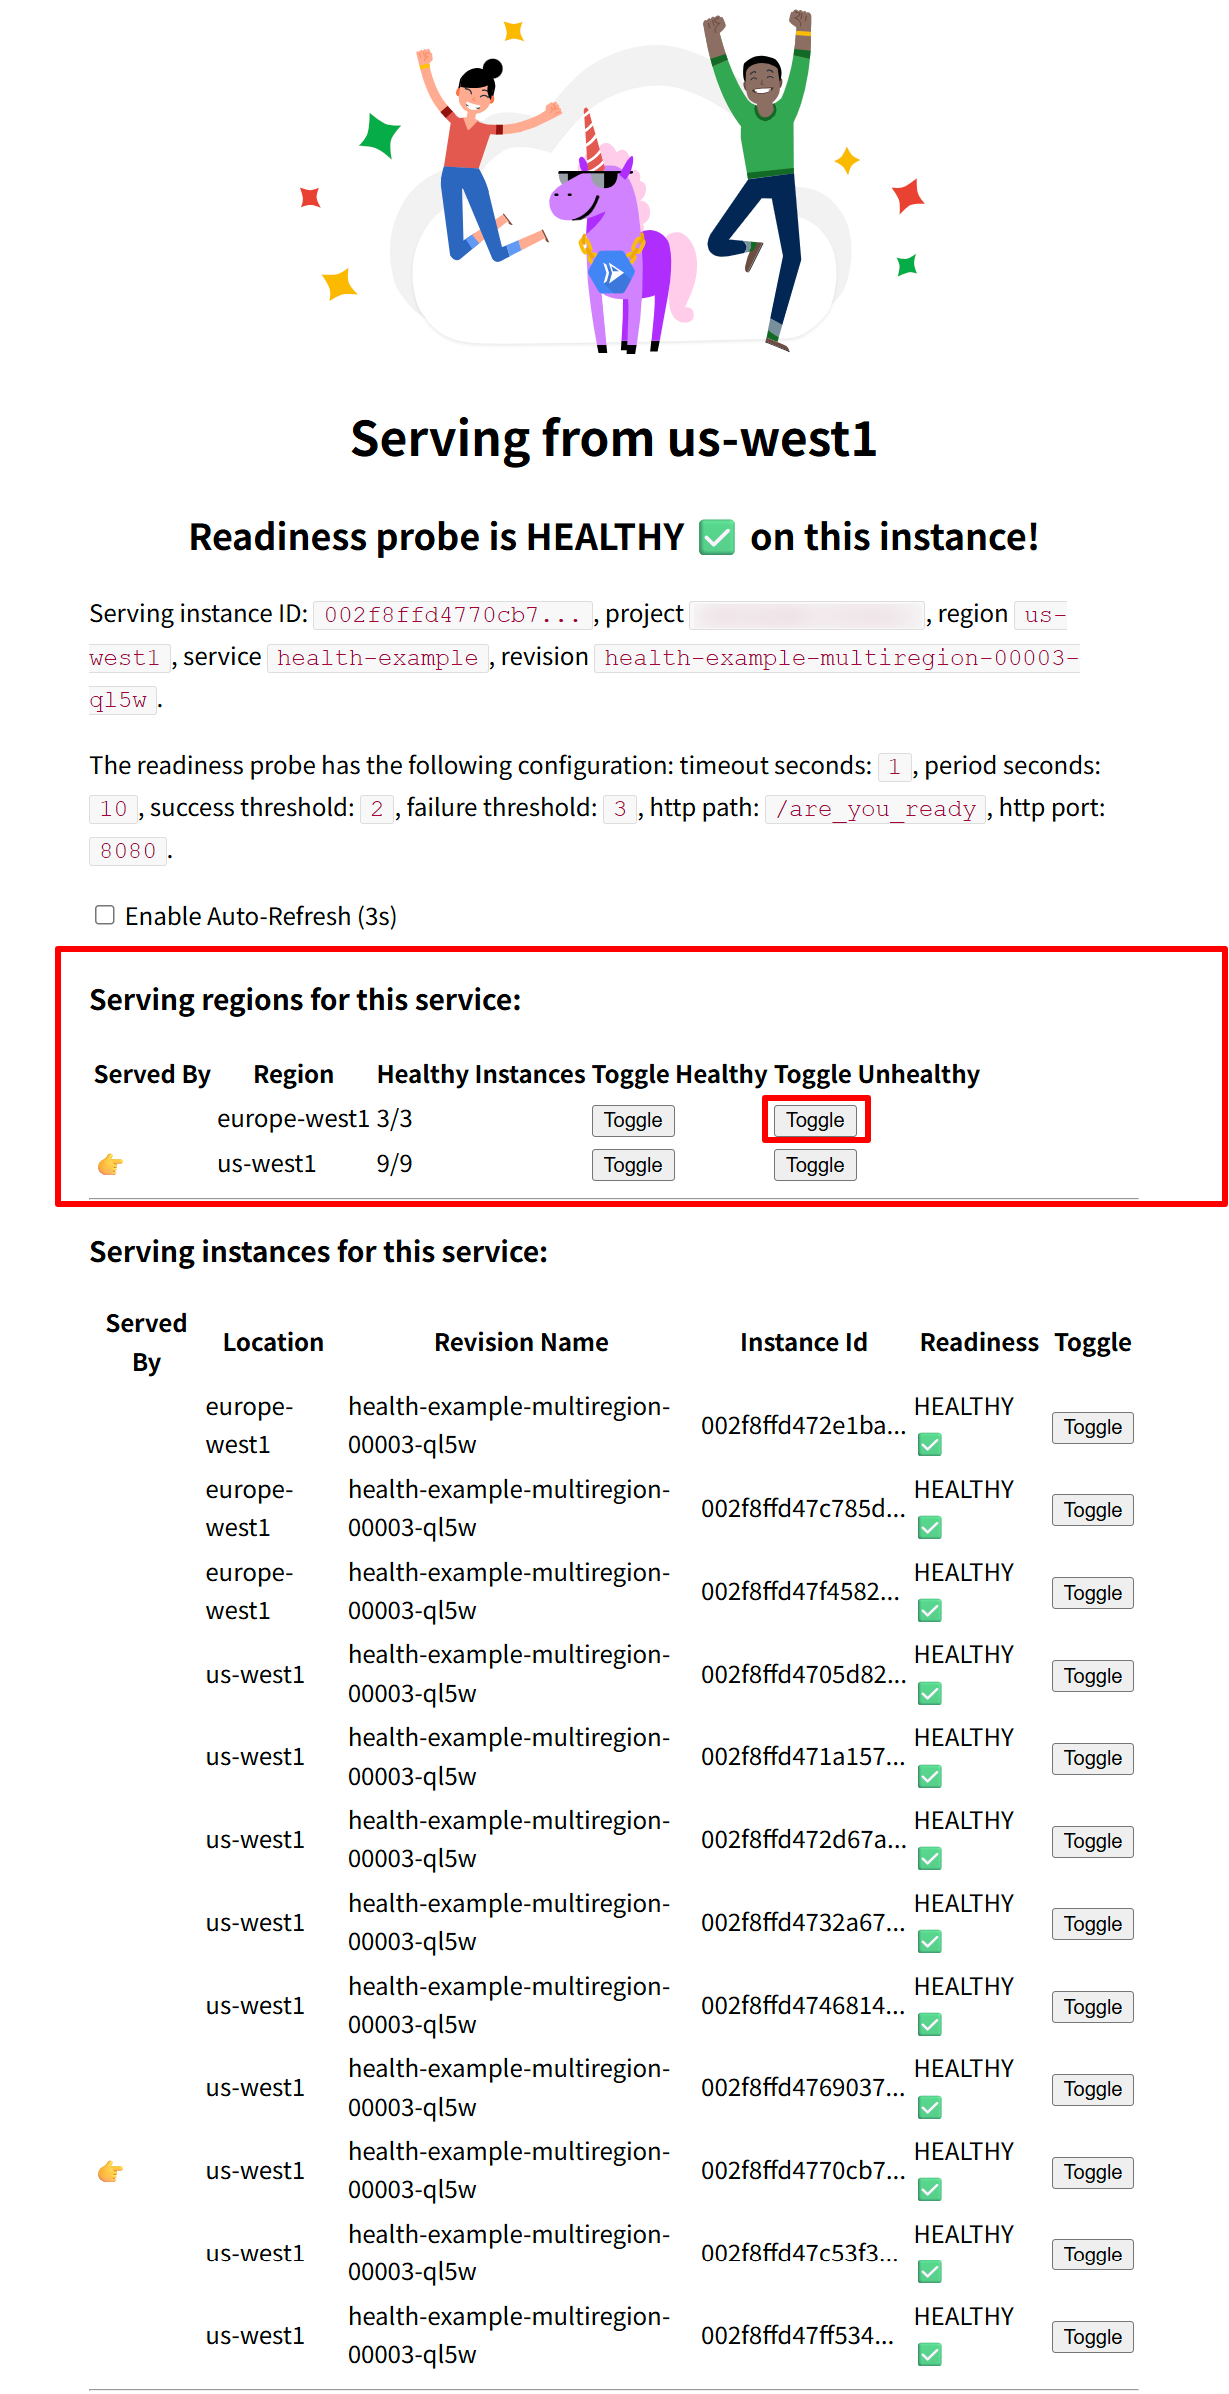Click Toggle Unhealthy for us-west1 region
The width and height of the screenshot is (1229, 2394).
pyautogui.click(x=815, y=1165)
